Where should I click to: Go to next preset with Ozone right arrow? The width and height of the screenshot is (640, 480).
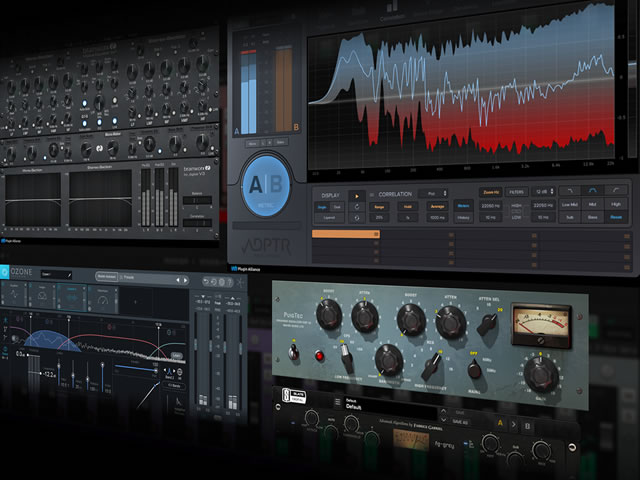185,280
